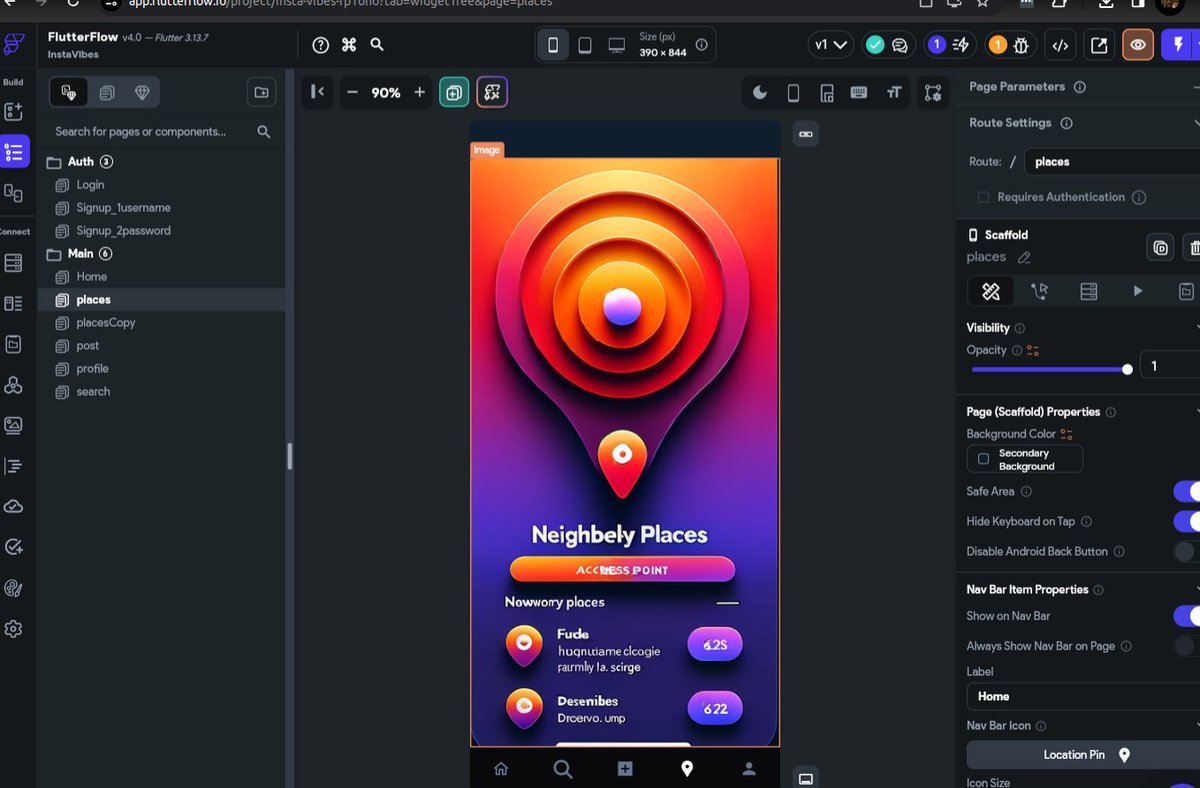Enable Disable Android Back Button
The image size is (1200, 788).
click(1190, 551)
